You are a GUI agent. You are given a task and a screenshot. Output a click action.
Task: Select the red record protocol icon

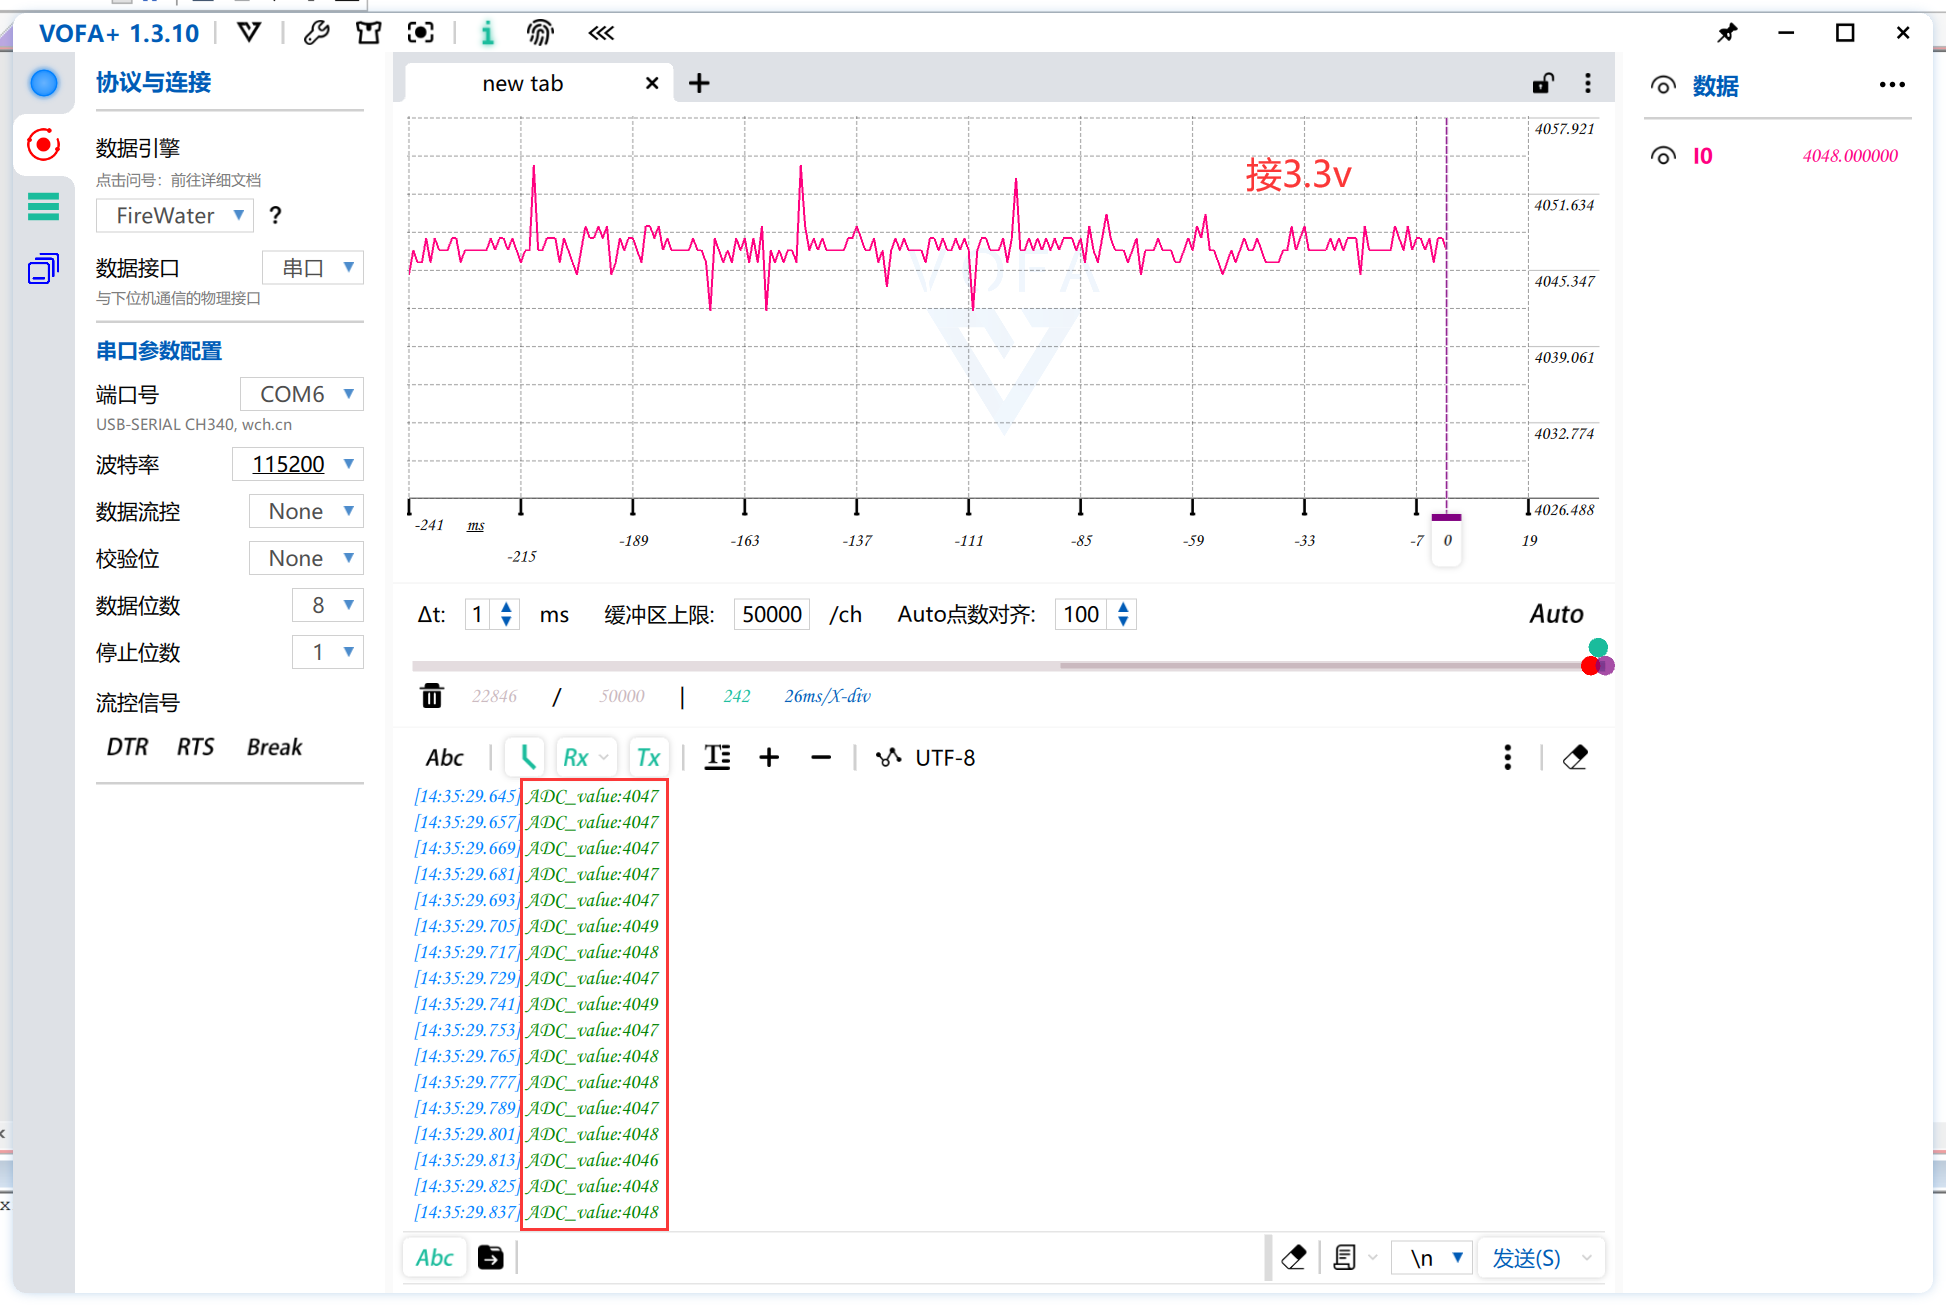point(43,145)
